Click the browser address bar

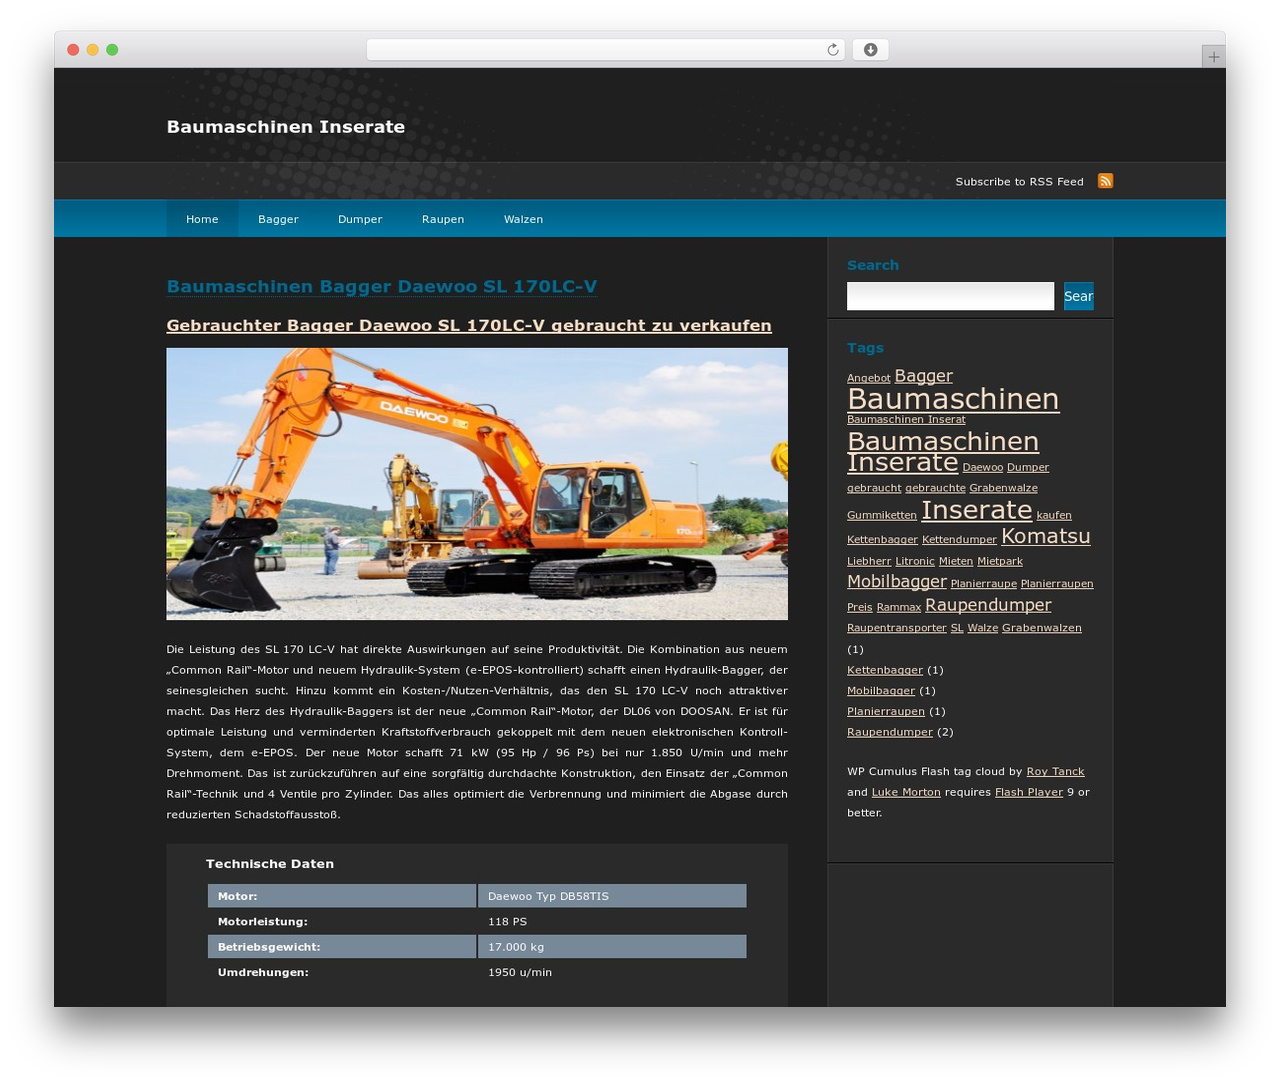[605, 50]
